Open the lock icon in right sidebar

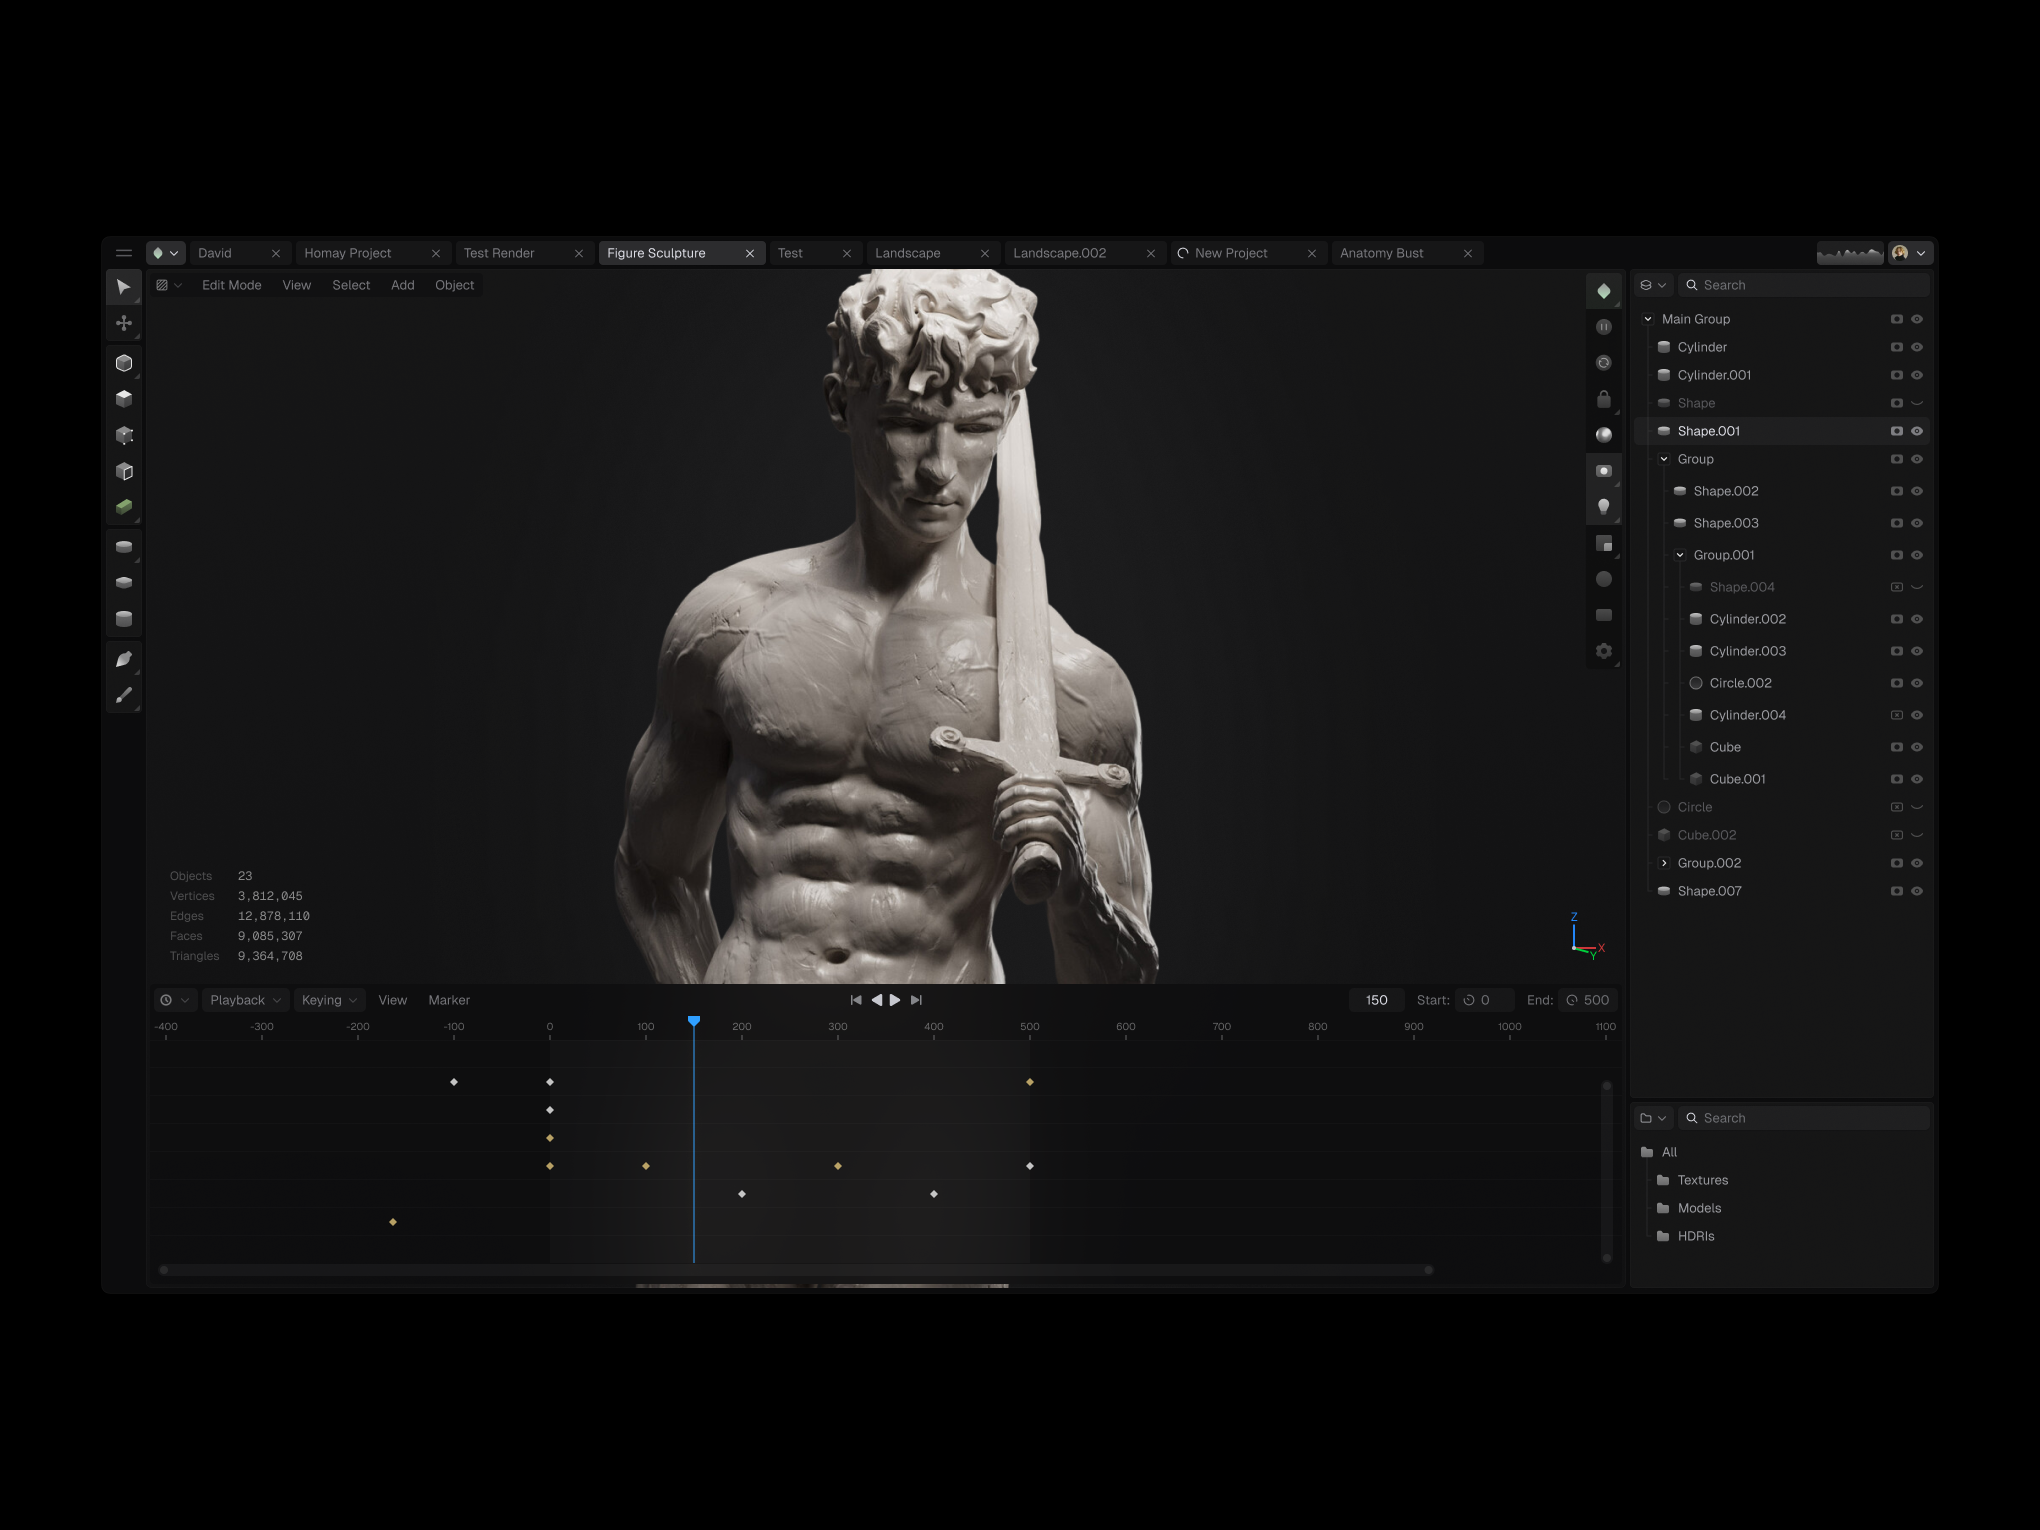click(1604, 399)
